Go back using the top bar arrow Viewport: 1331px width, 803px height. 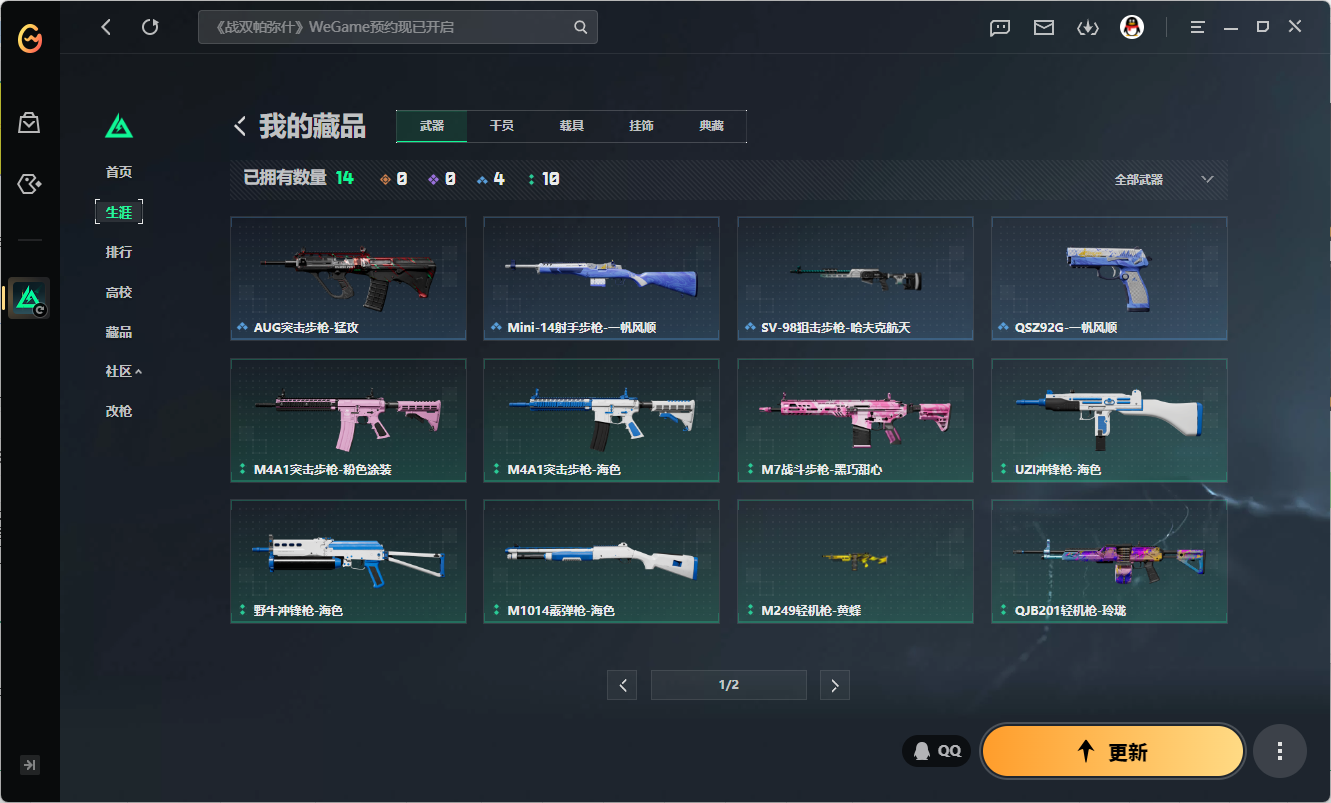(106, 27)
